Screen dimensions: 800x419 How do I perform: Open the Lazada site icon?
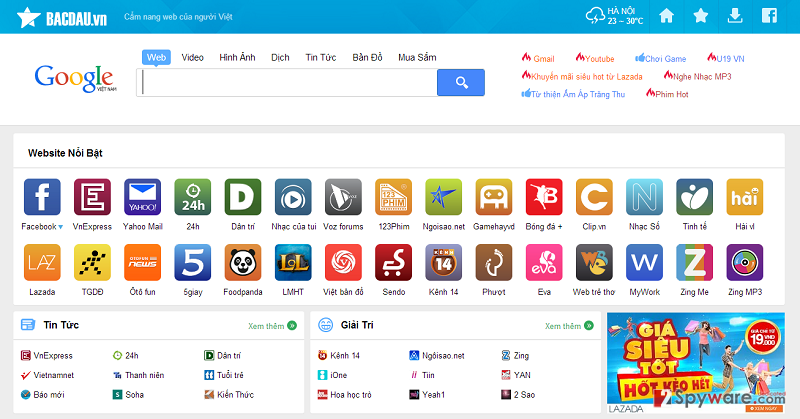pos(42,262)
